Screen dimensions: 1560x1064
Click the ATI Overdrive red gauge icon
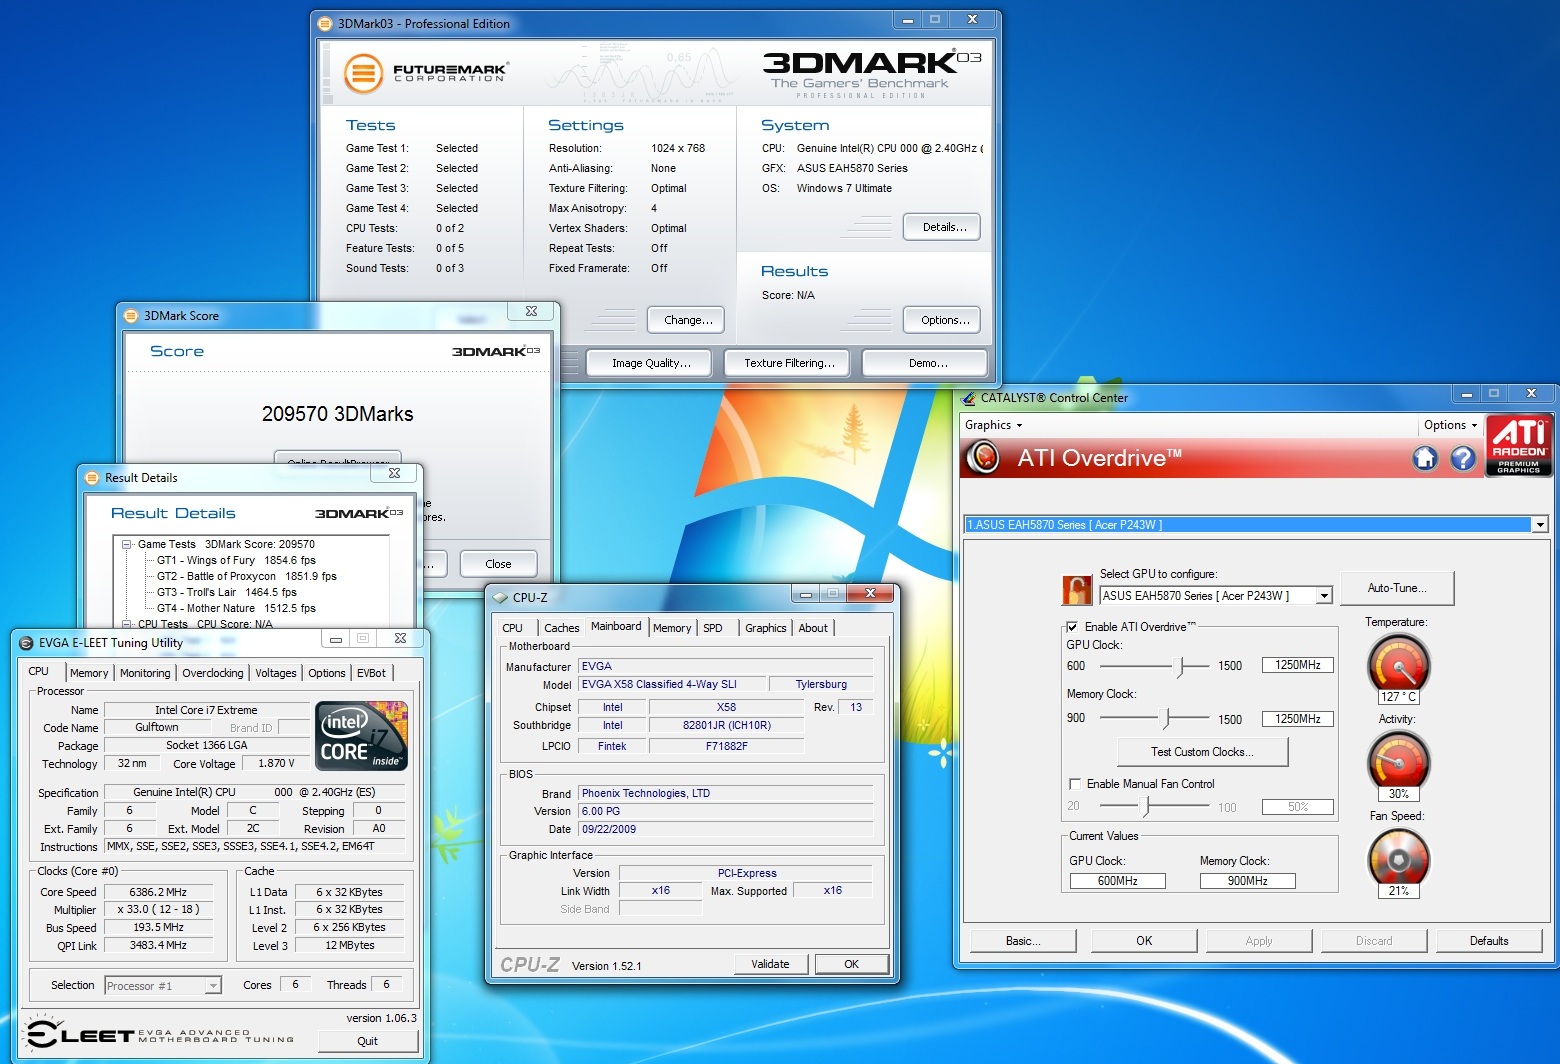coord(984,458)
